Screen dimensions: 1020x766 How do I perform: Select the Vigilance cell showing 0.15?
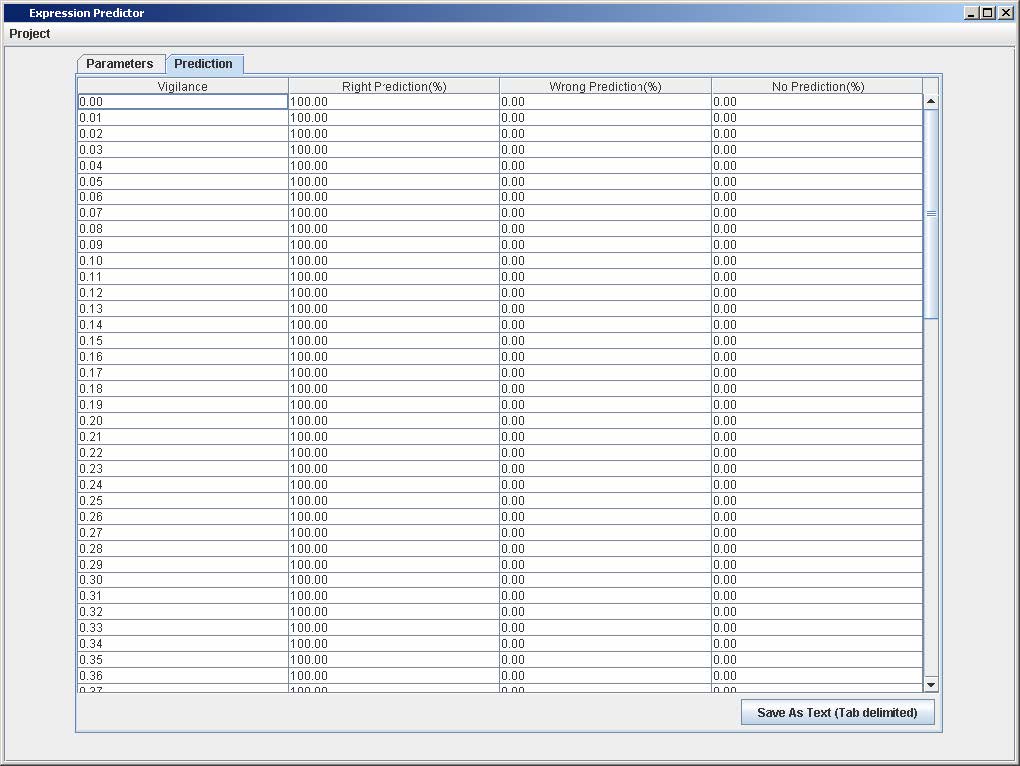[x=183, y=341]
